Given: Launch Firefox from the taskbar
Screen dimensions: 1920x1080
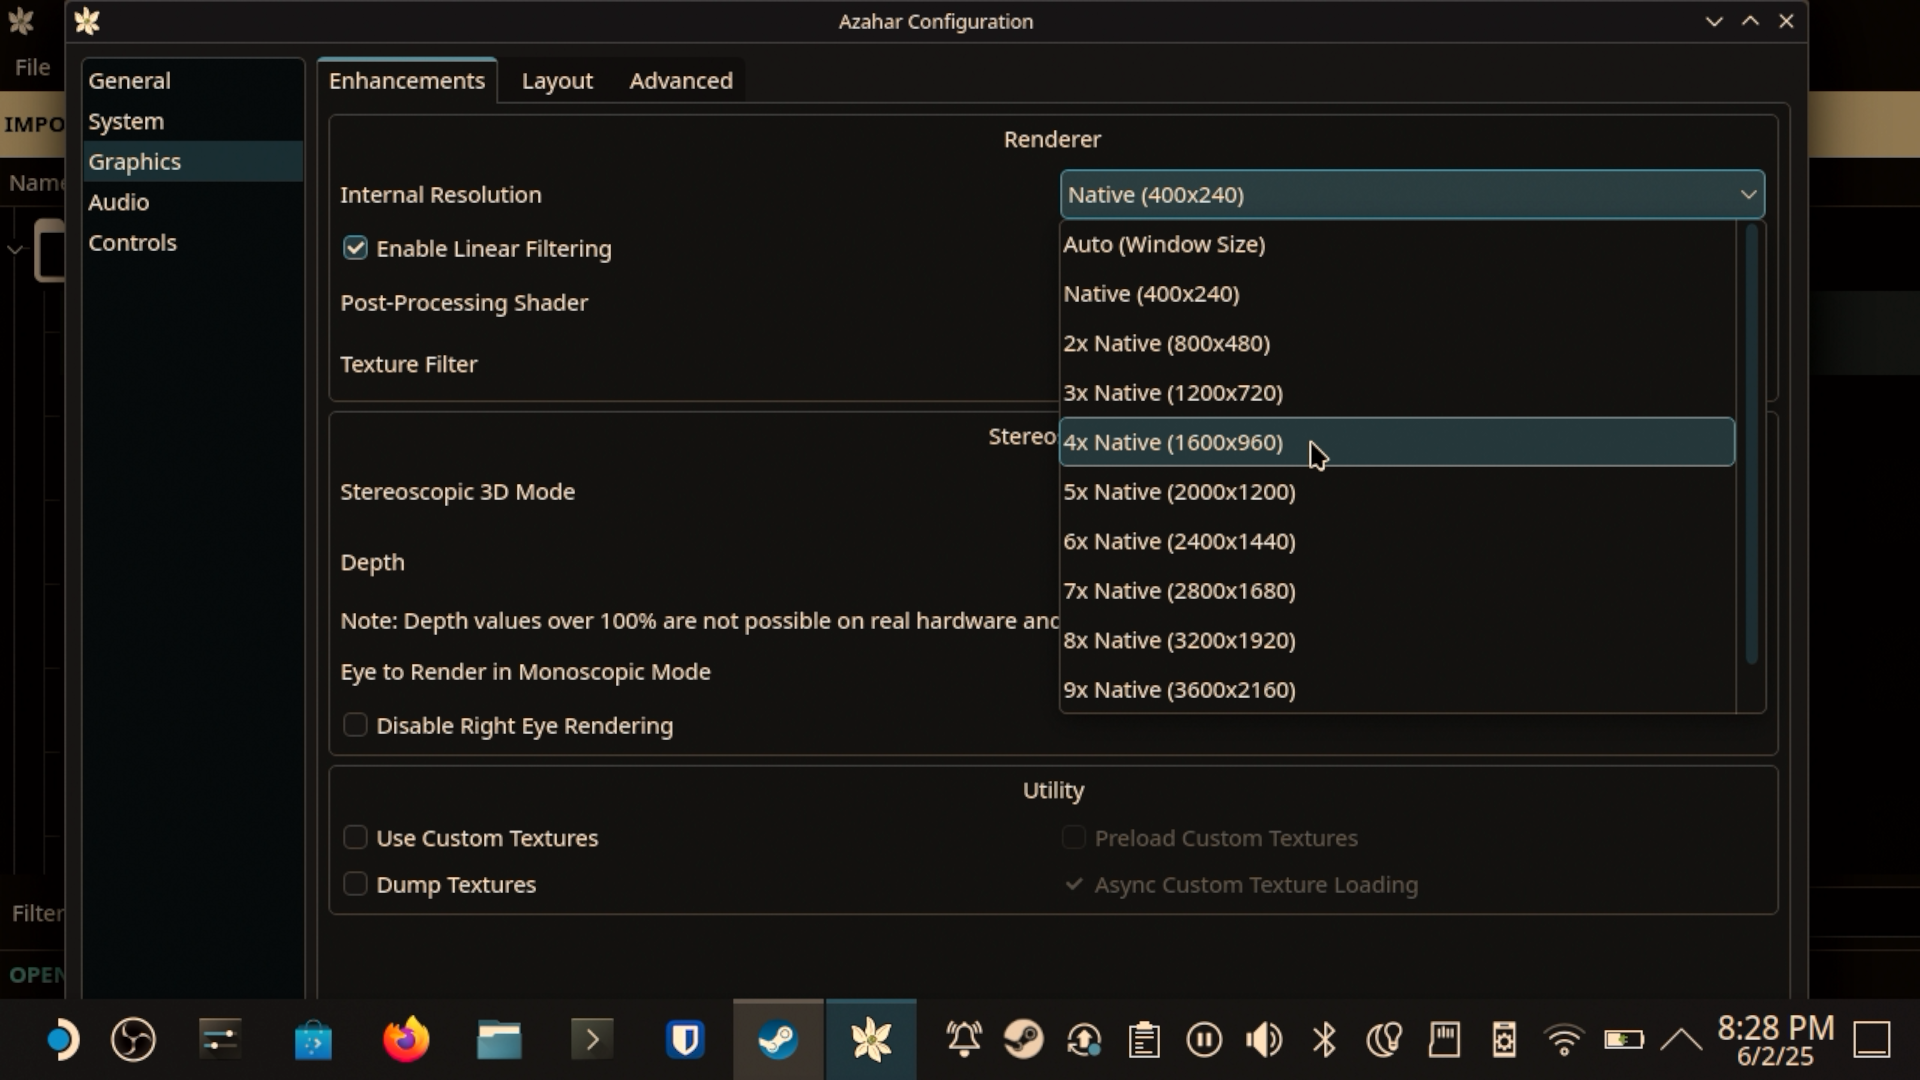Looking at the screenshot, I should coord(406,1041).
